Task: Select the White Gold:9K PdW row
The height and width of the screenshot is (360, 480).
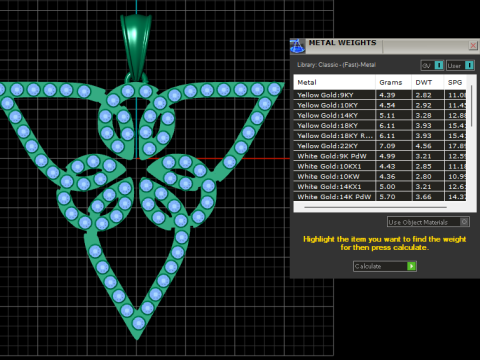Action: coord(380,156)
